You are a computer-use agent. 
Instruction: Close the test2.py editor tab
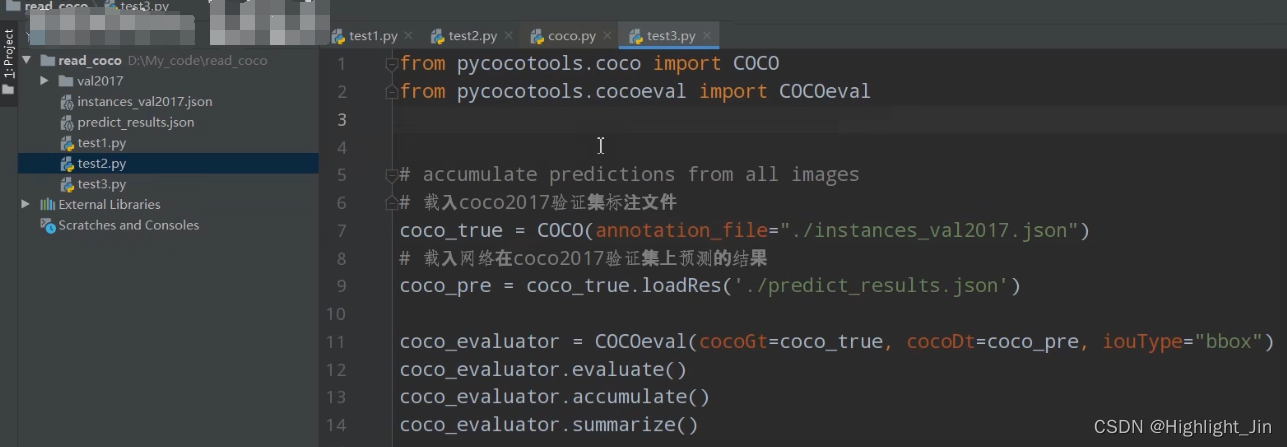coord(509,36)
